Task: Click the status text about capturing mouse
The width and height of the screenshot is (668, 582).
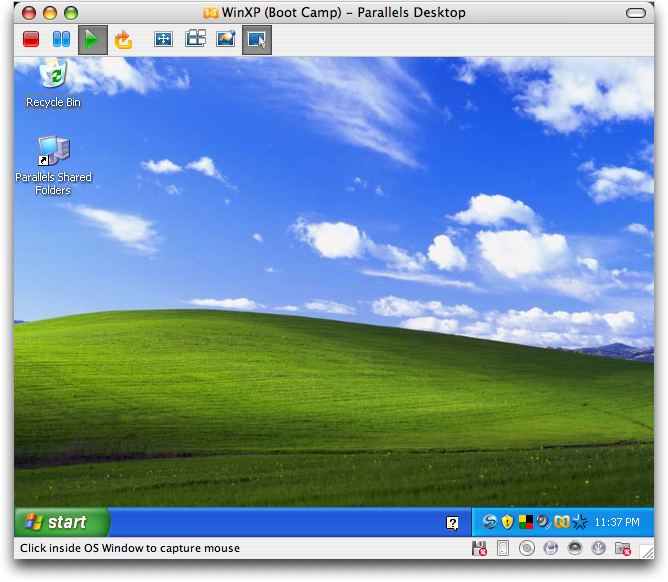Action: [x=130, y=548]
